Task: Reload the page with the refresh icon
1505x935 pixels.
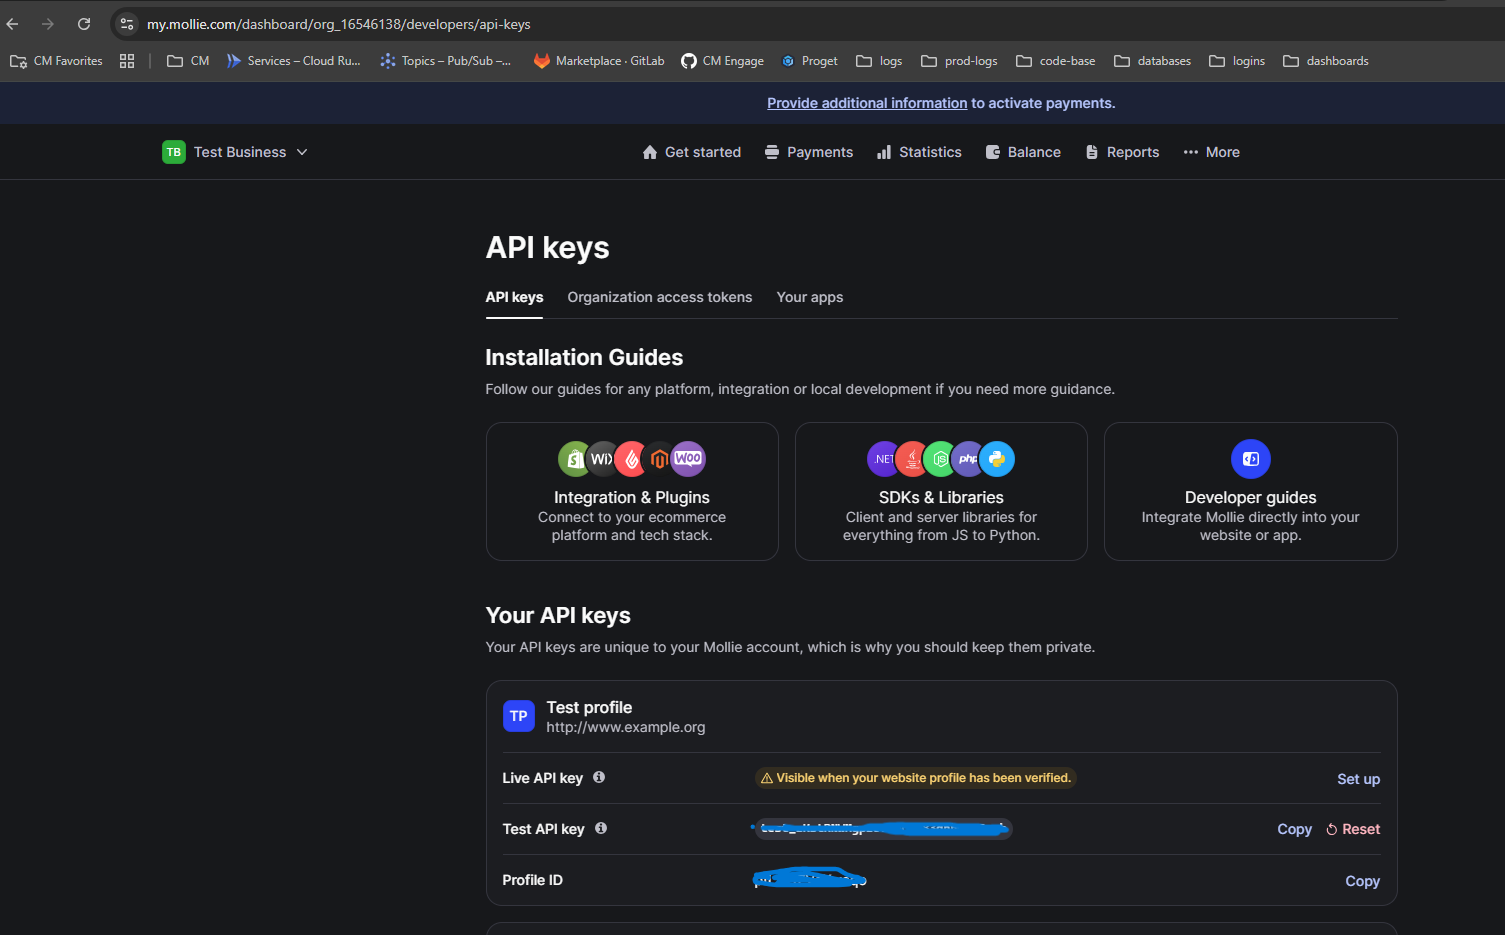Action: 84,24
